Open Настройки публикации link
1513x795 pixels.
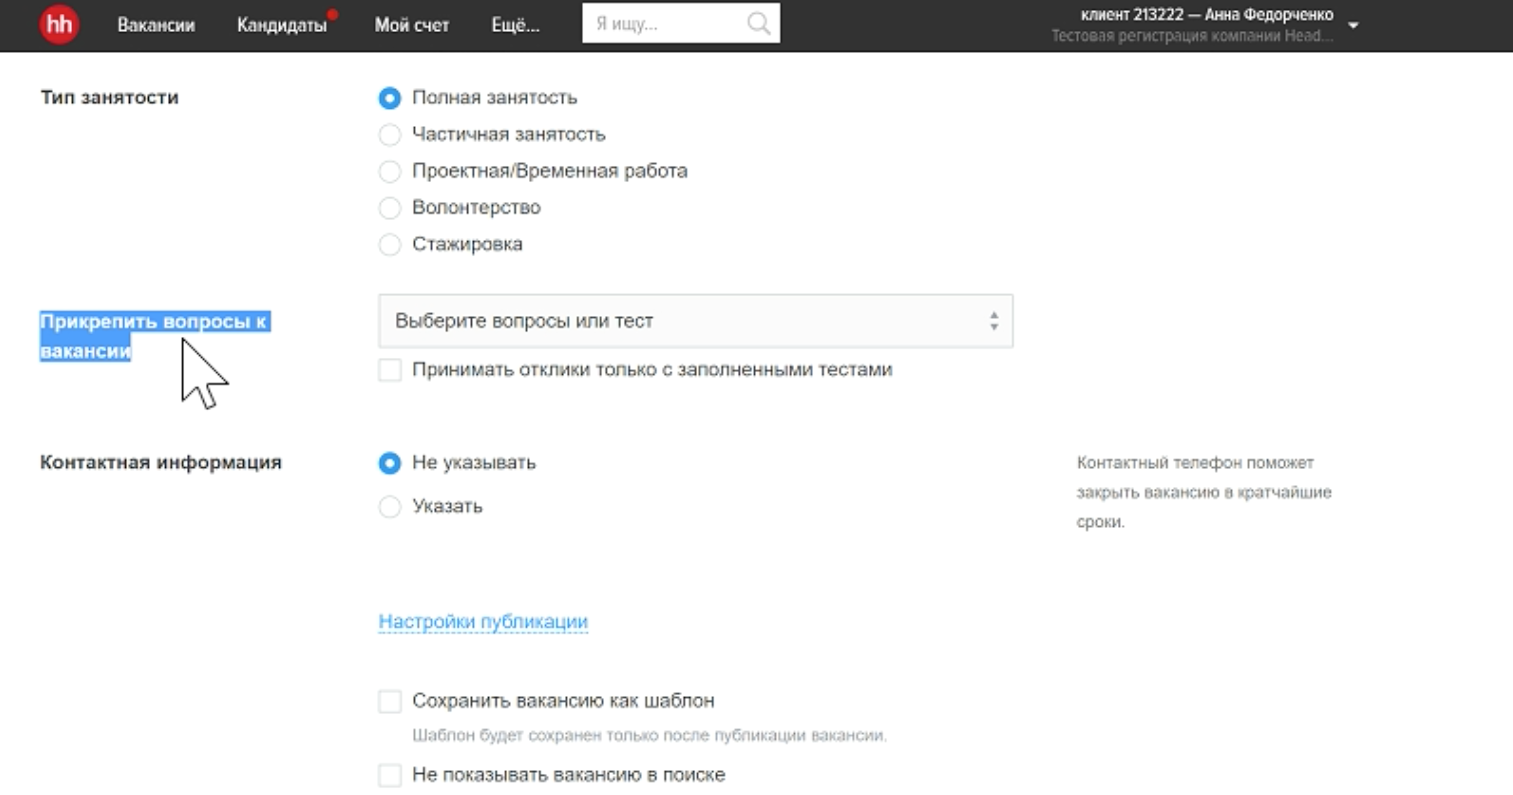point(483,621)
